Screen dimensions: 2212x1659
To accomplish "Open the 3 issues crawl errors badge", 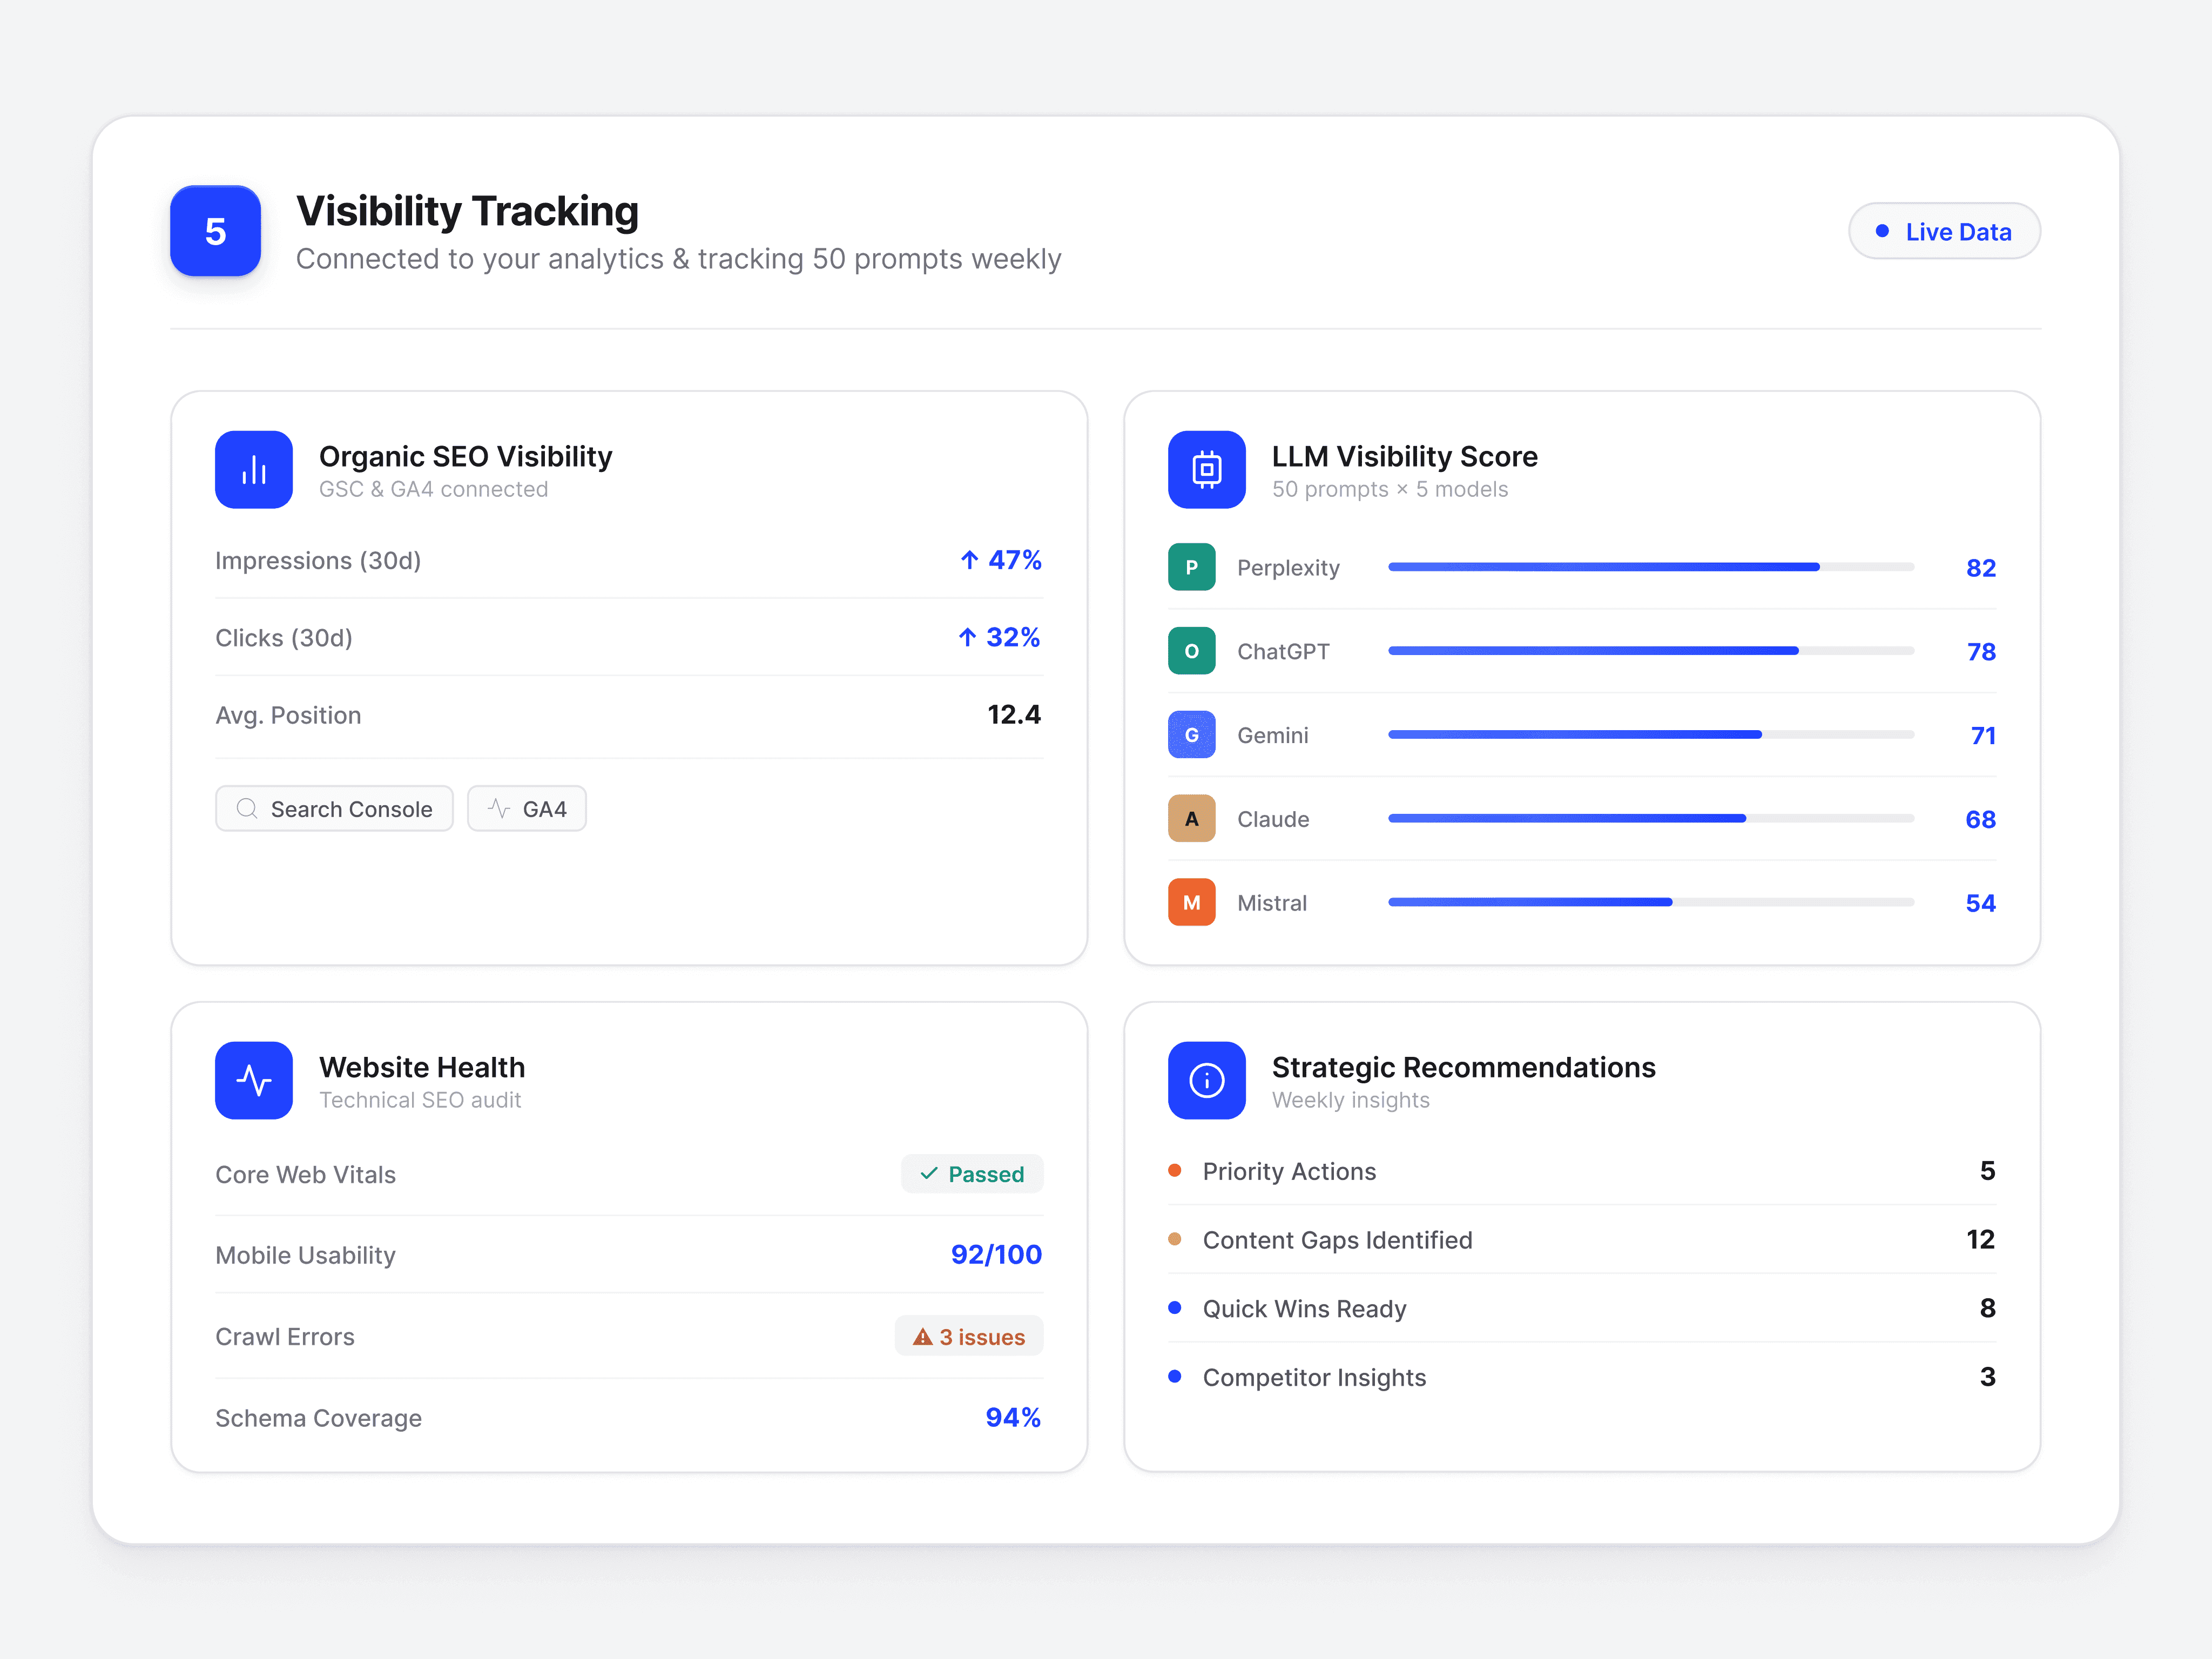I will (x=968, y=1337).
